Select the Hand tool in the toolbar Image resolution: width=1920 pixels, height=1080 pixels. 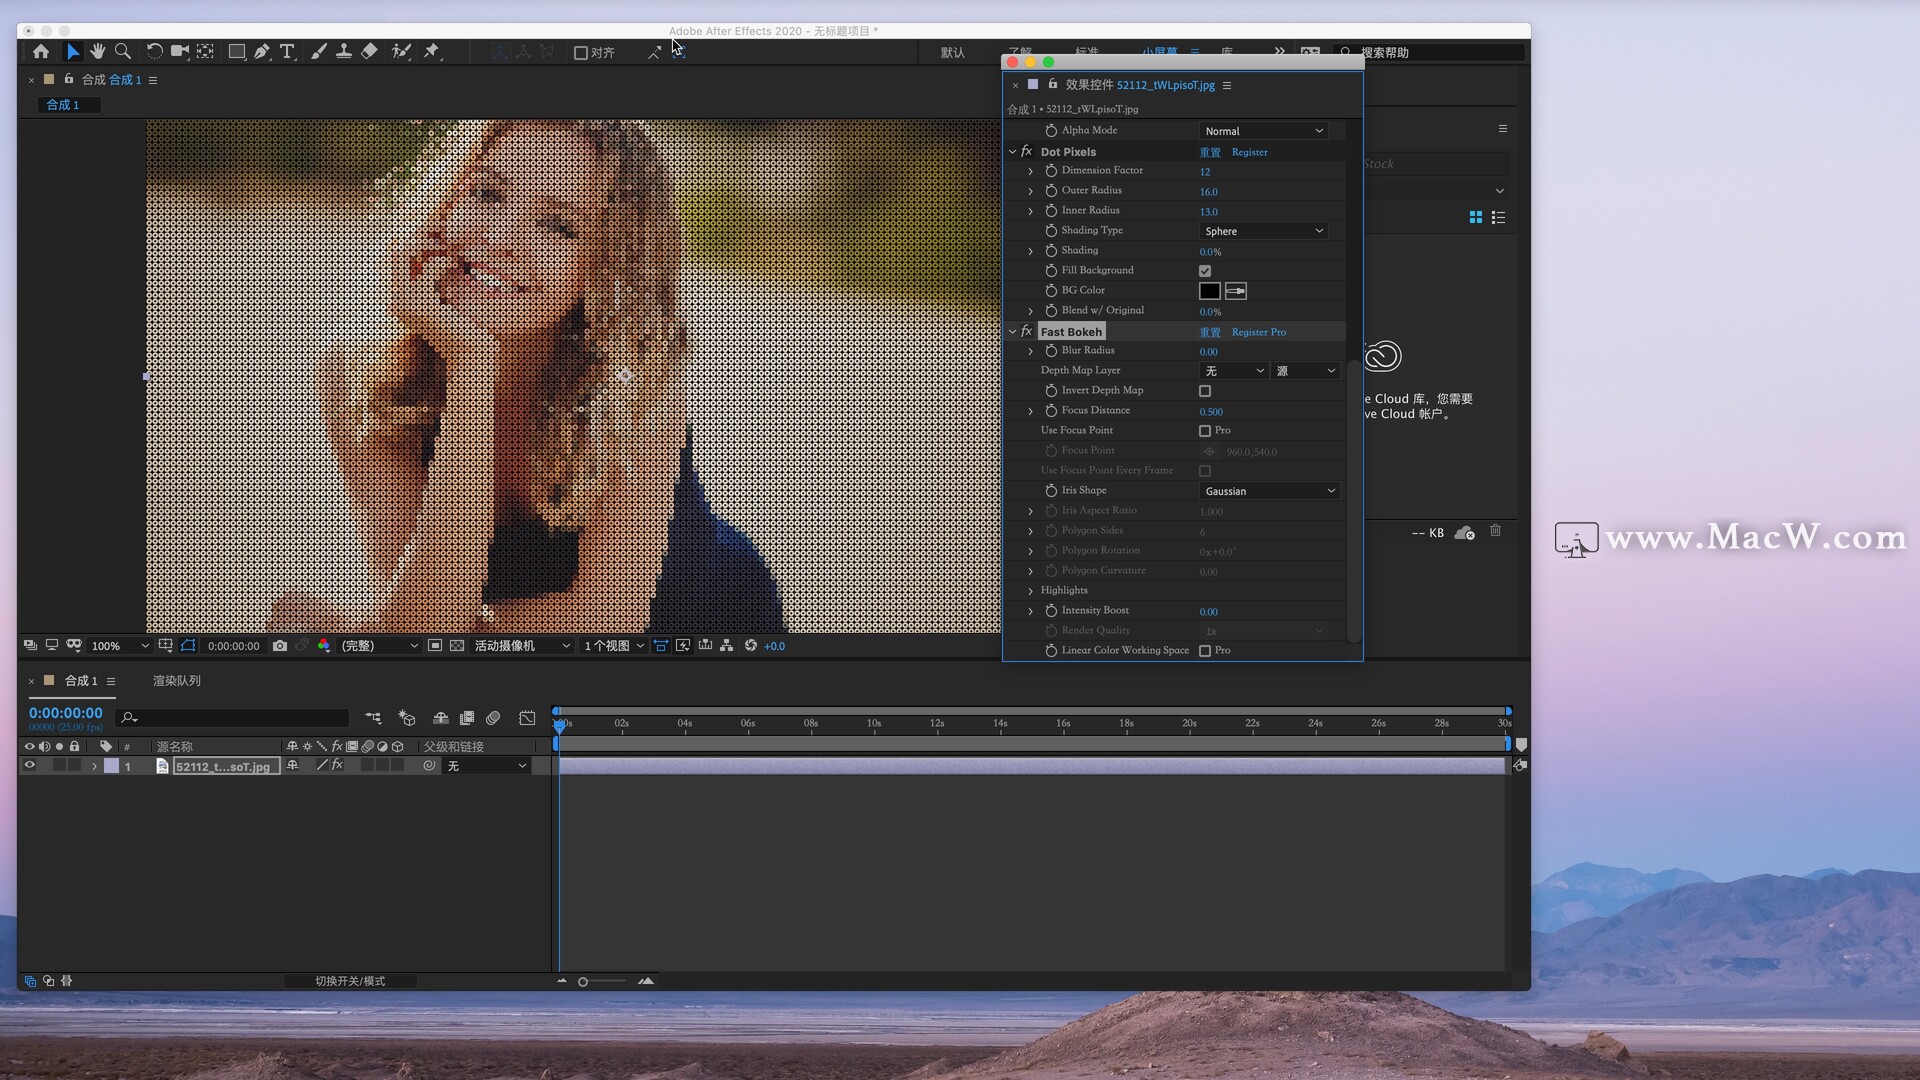pos(98,51)
